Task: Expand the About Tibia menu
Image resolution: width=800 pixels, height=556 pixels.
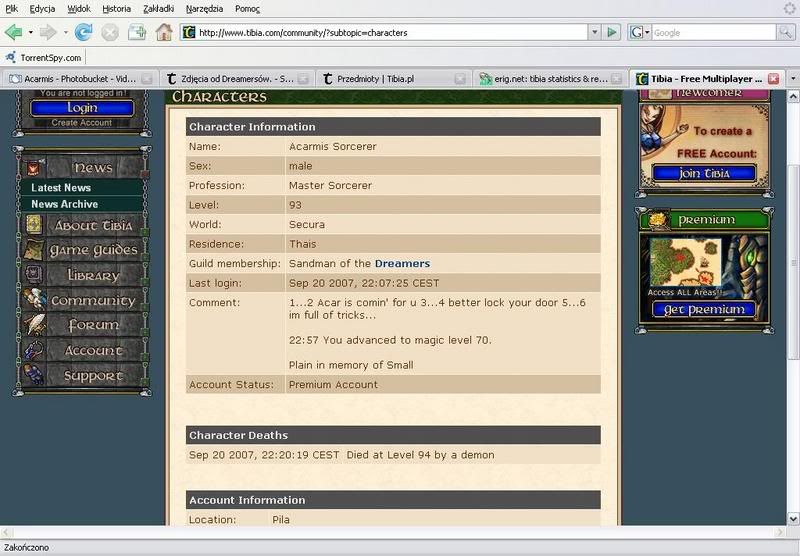Action: [94, 225]
